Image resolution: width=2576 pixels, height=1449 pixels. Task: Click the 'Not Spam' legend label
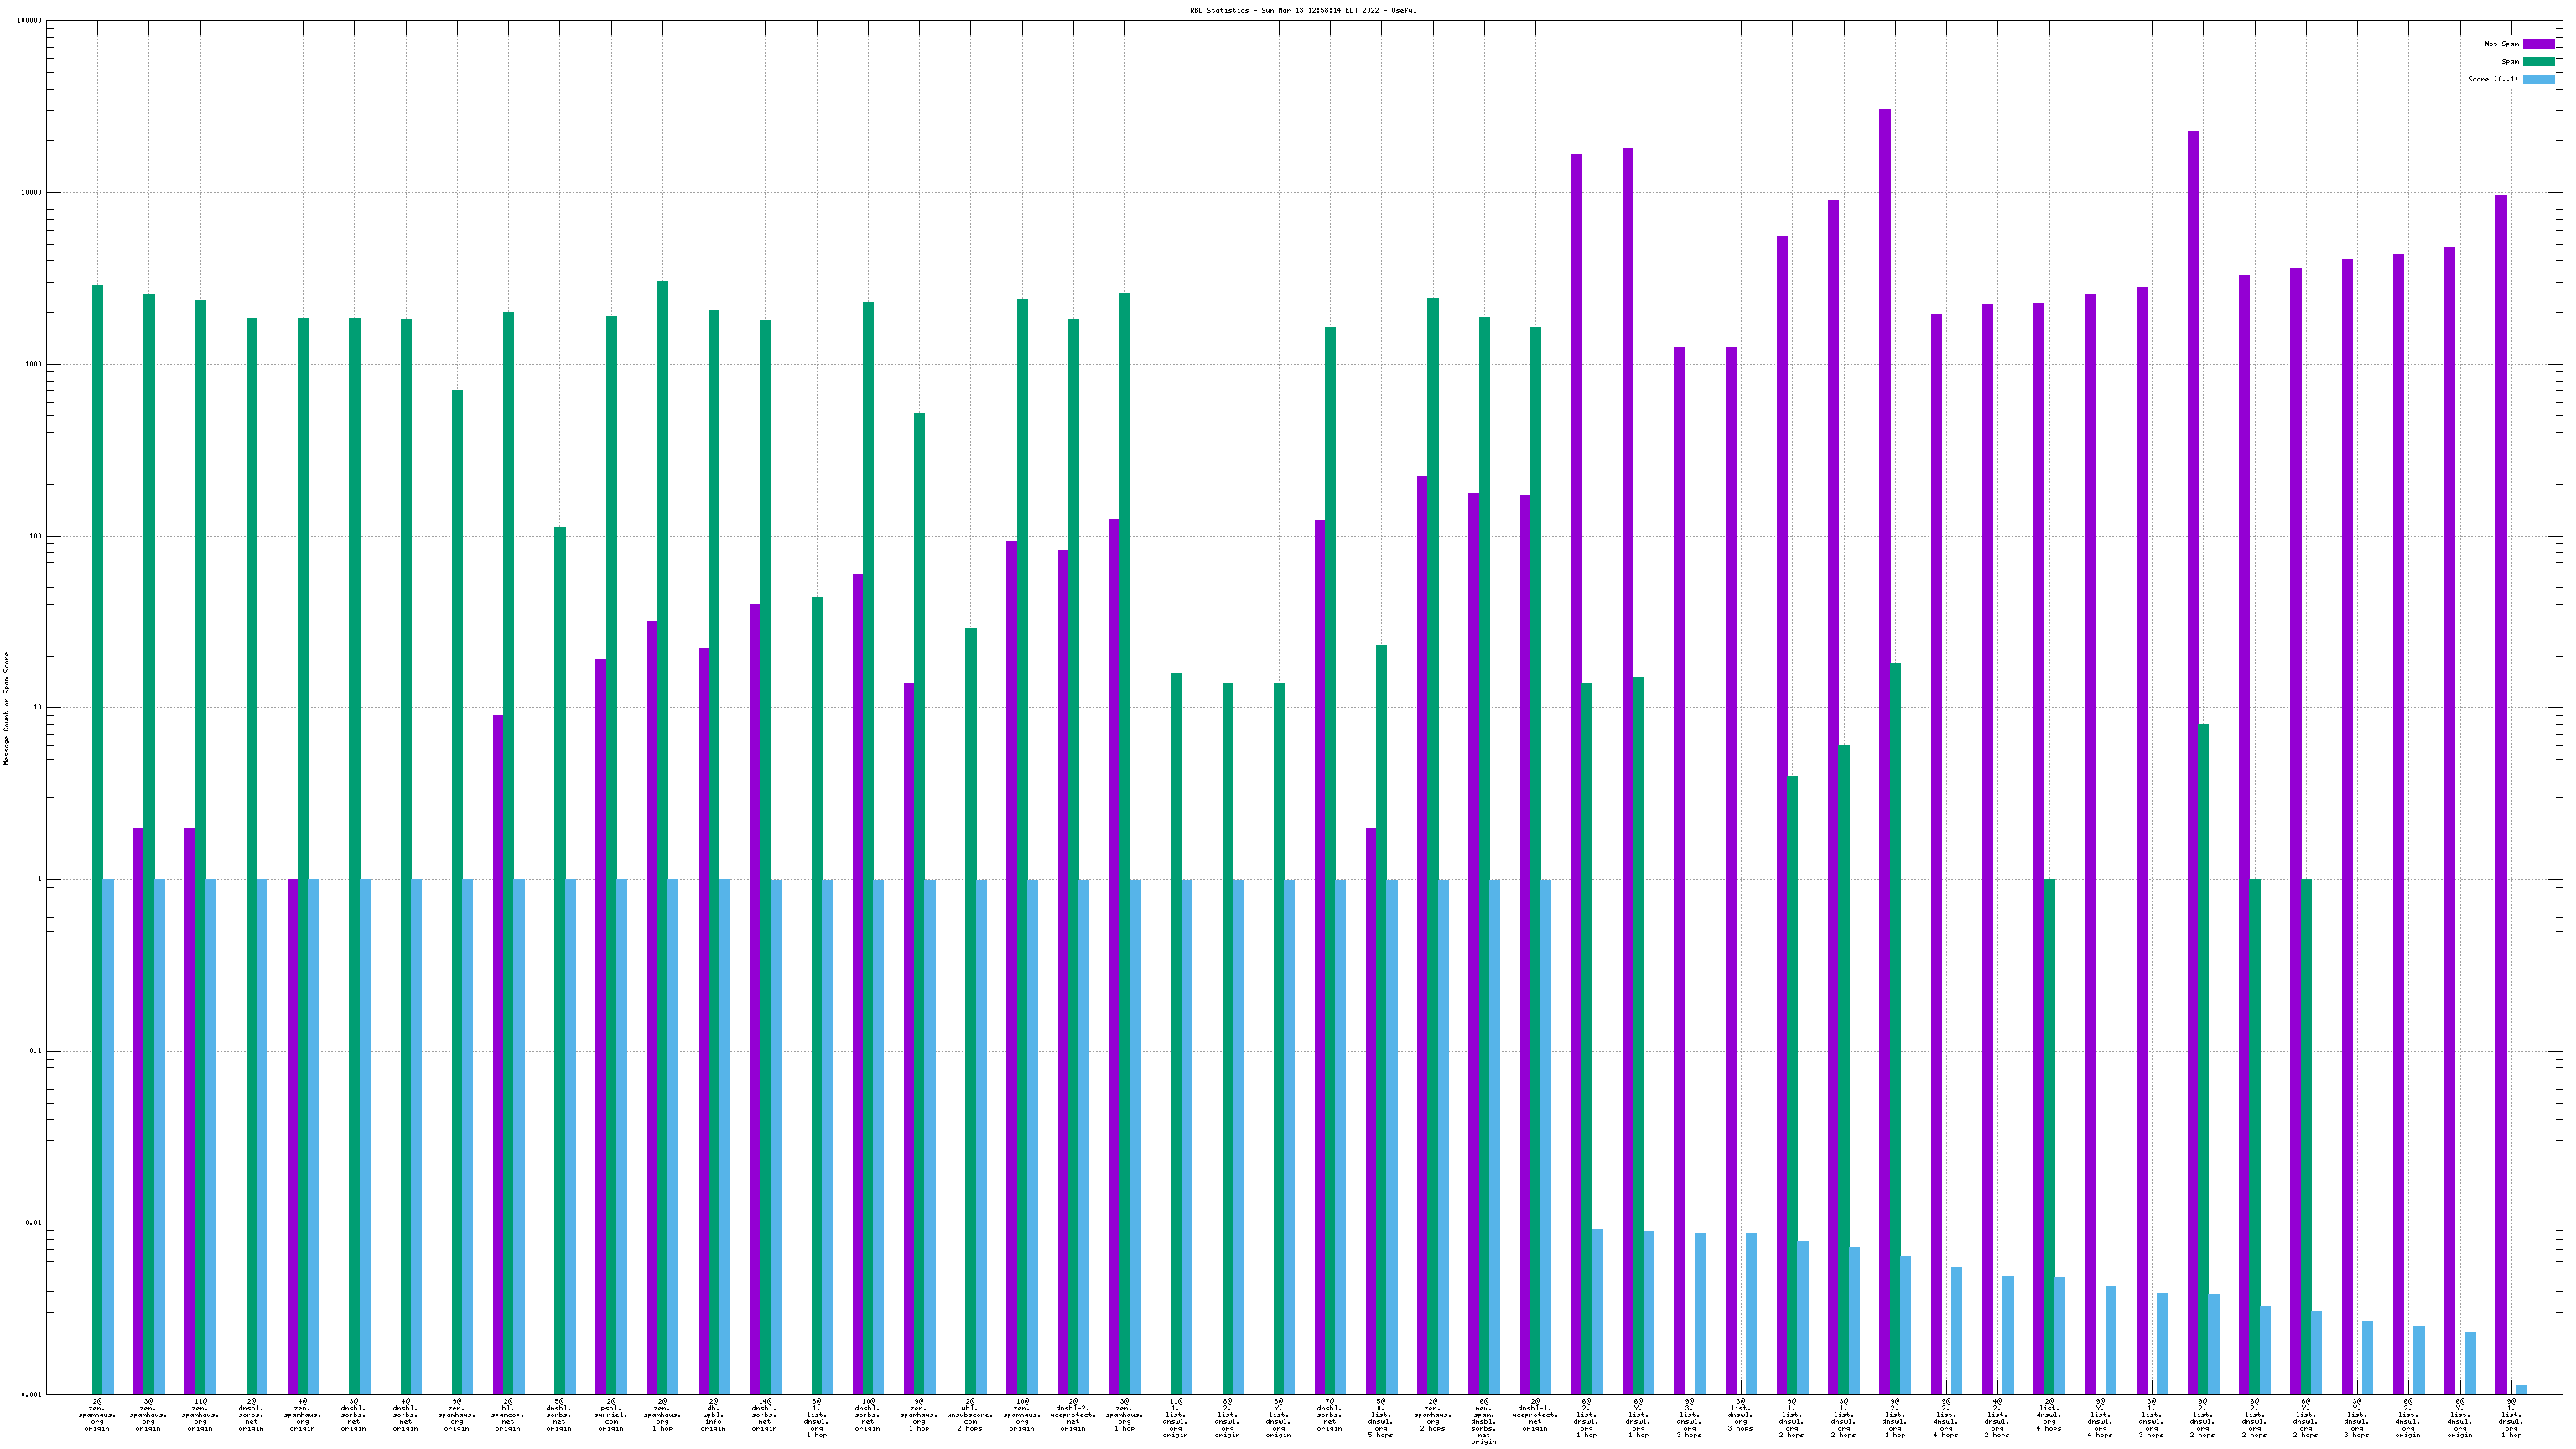tap(2501, 44)
